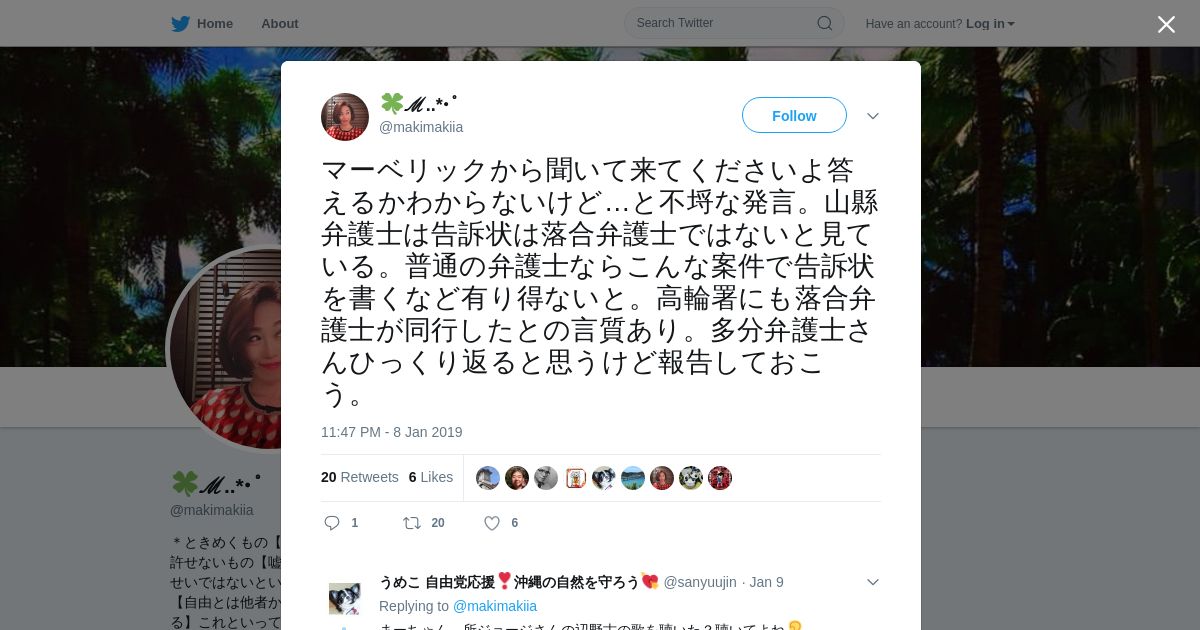Viewport: 1200px width, 630px height.
Task: View the list of 6 Likes
Action: pos(431,477)
